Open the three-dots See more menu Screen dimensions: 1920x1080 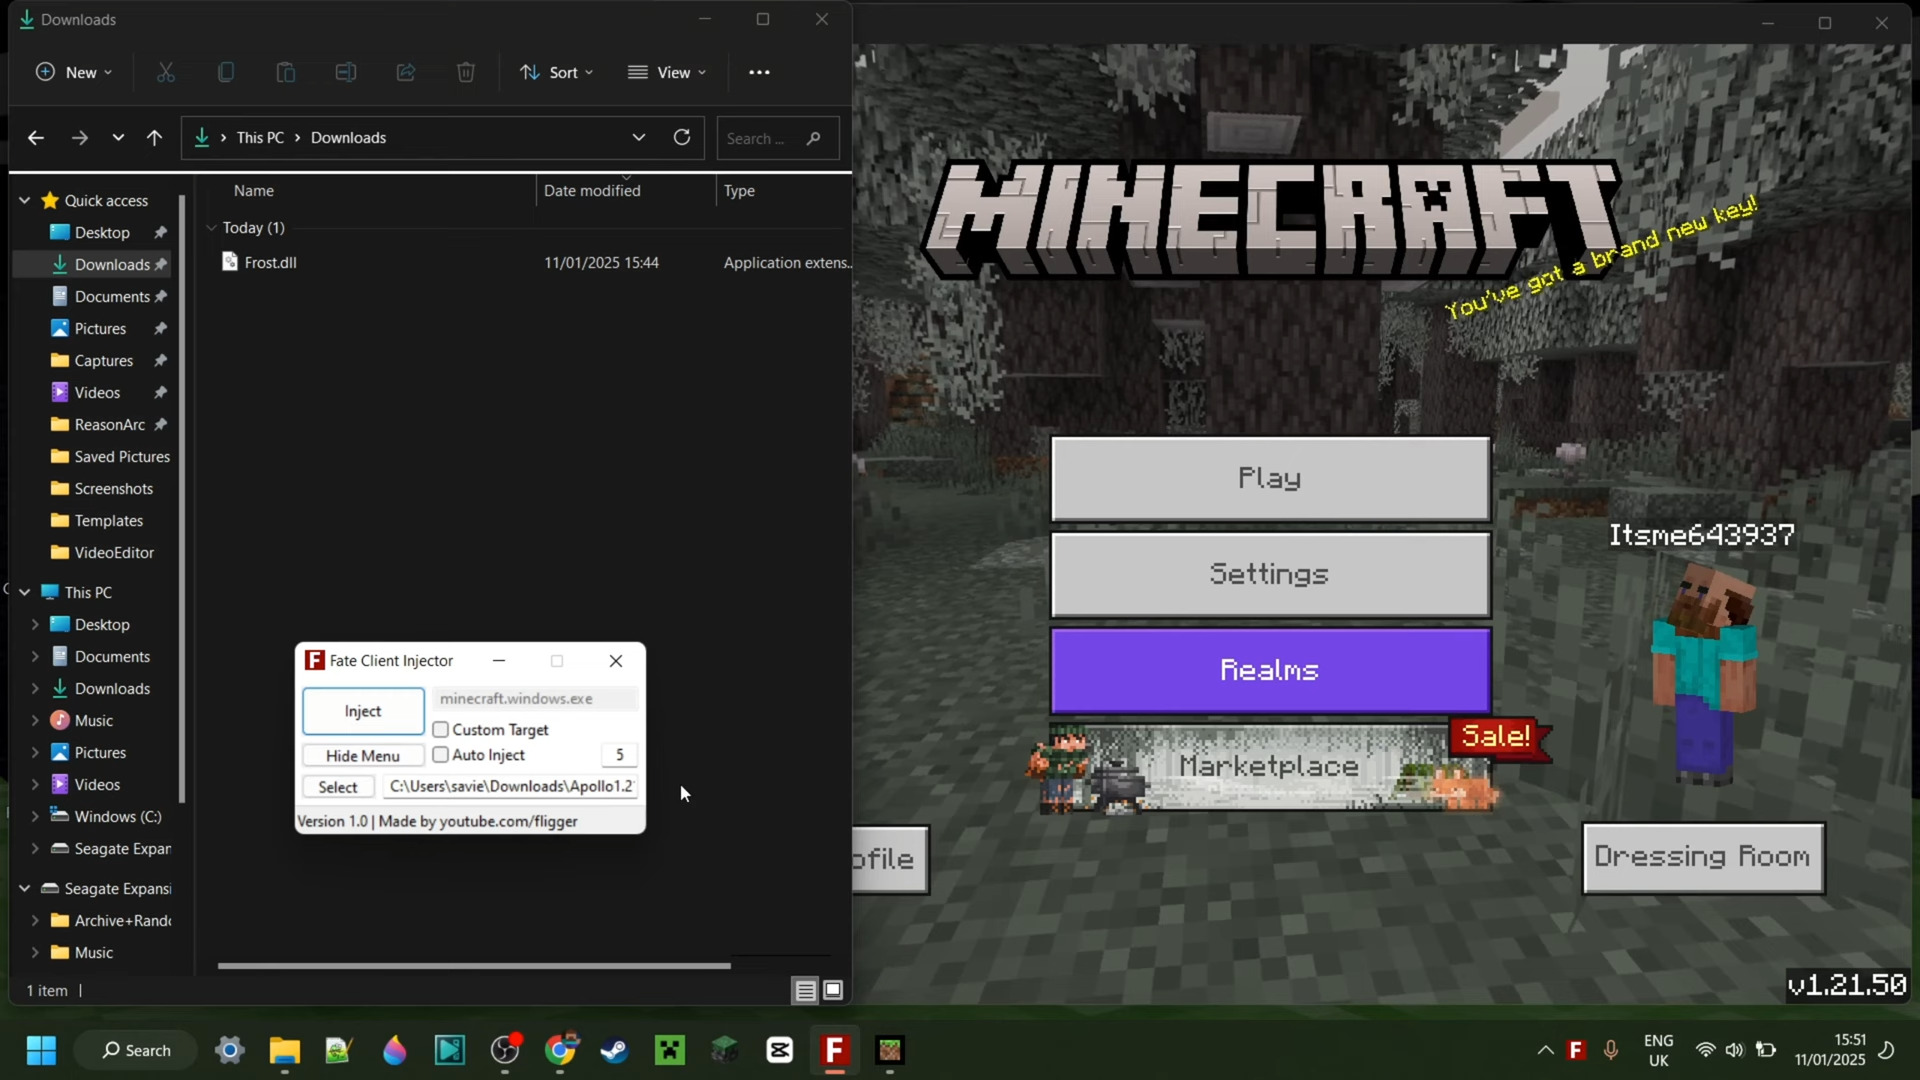coord(759,72)
